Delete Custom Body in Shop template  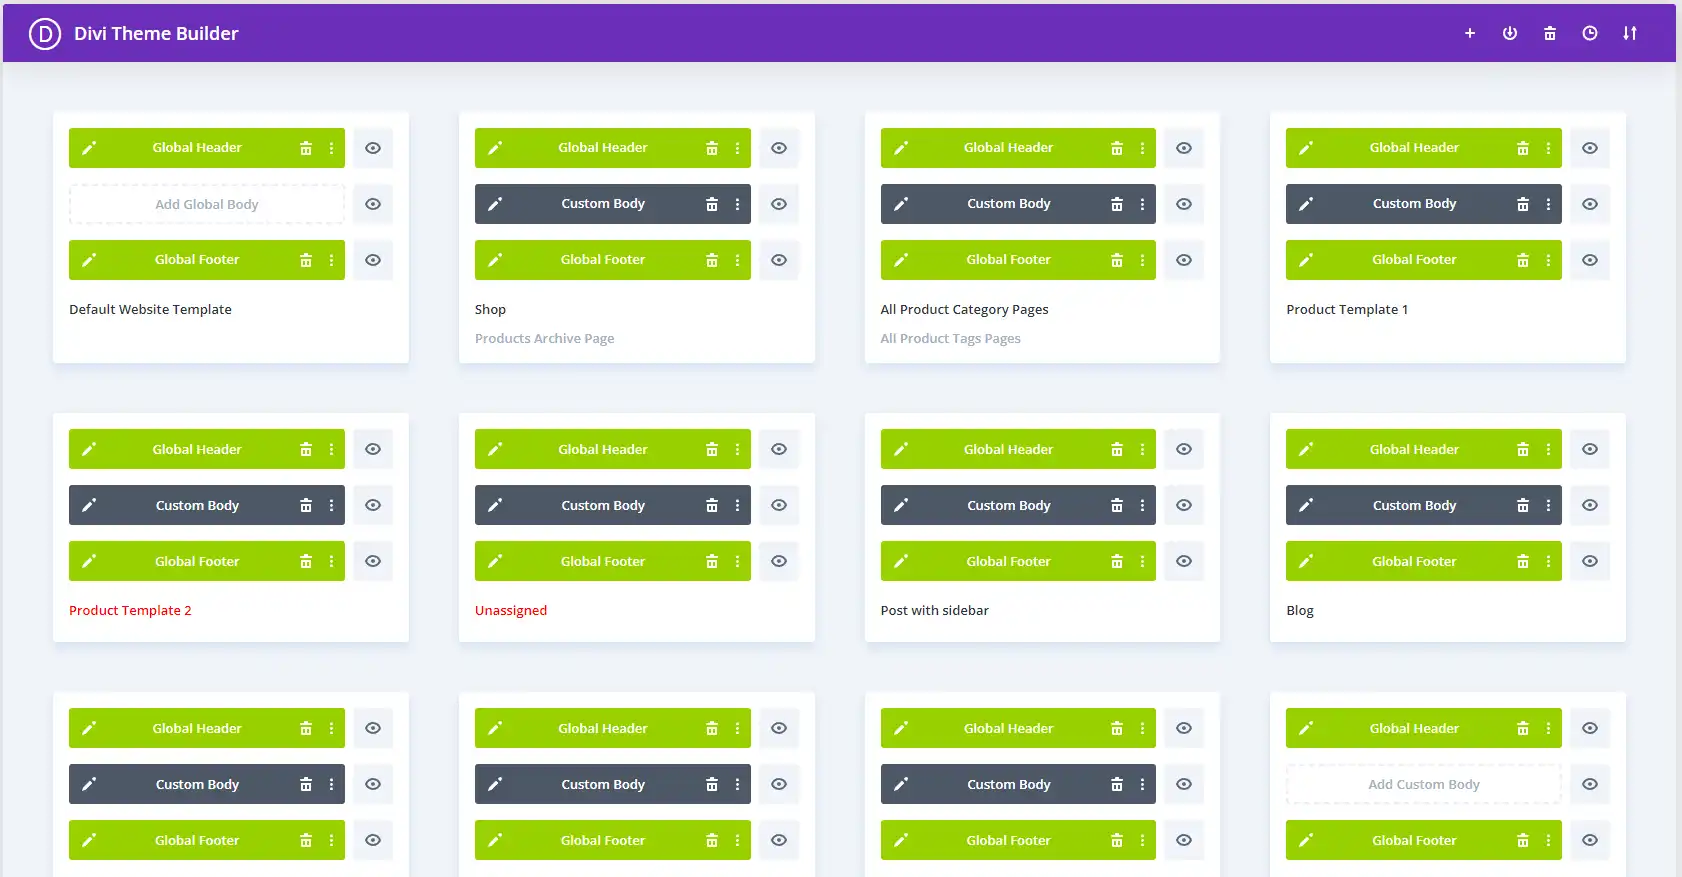click(x=712, y=204)
